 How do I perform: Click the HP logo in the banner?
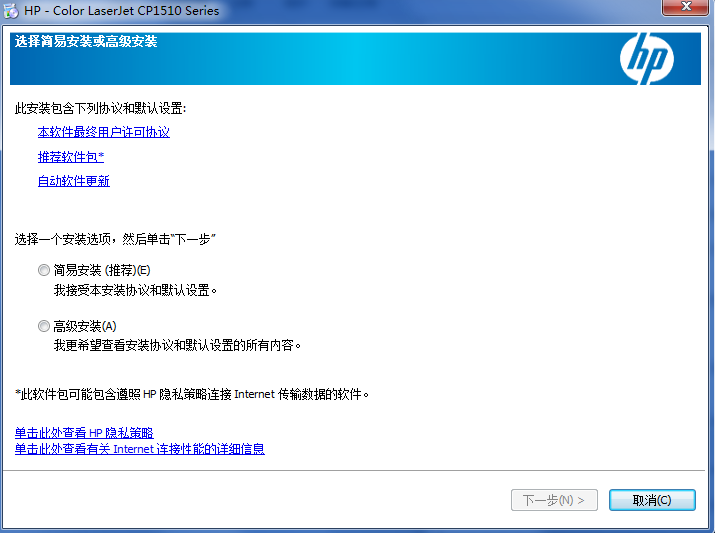click(x=646, y=58)
